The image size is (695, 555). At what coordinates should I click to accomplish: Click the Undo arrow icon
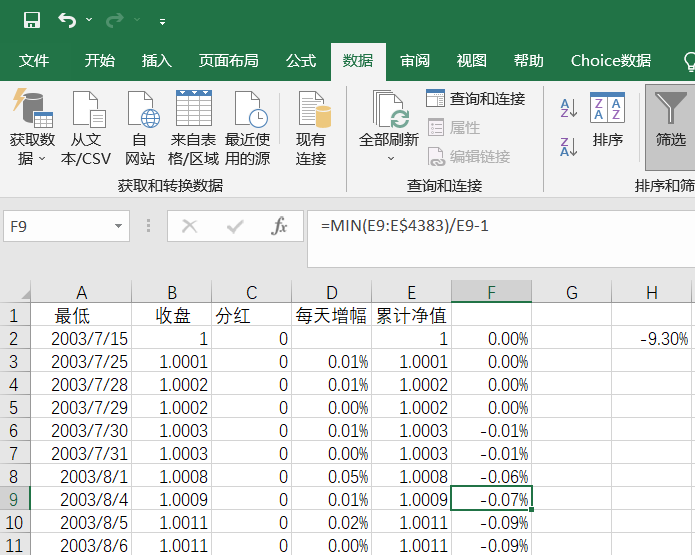[x=67, y=20]
